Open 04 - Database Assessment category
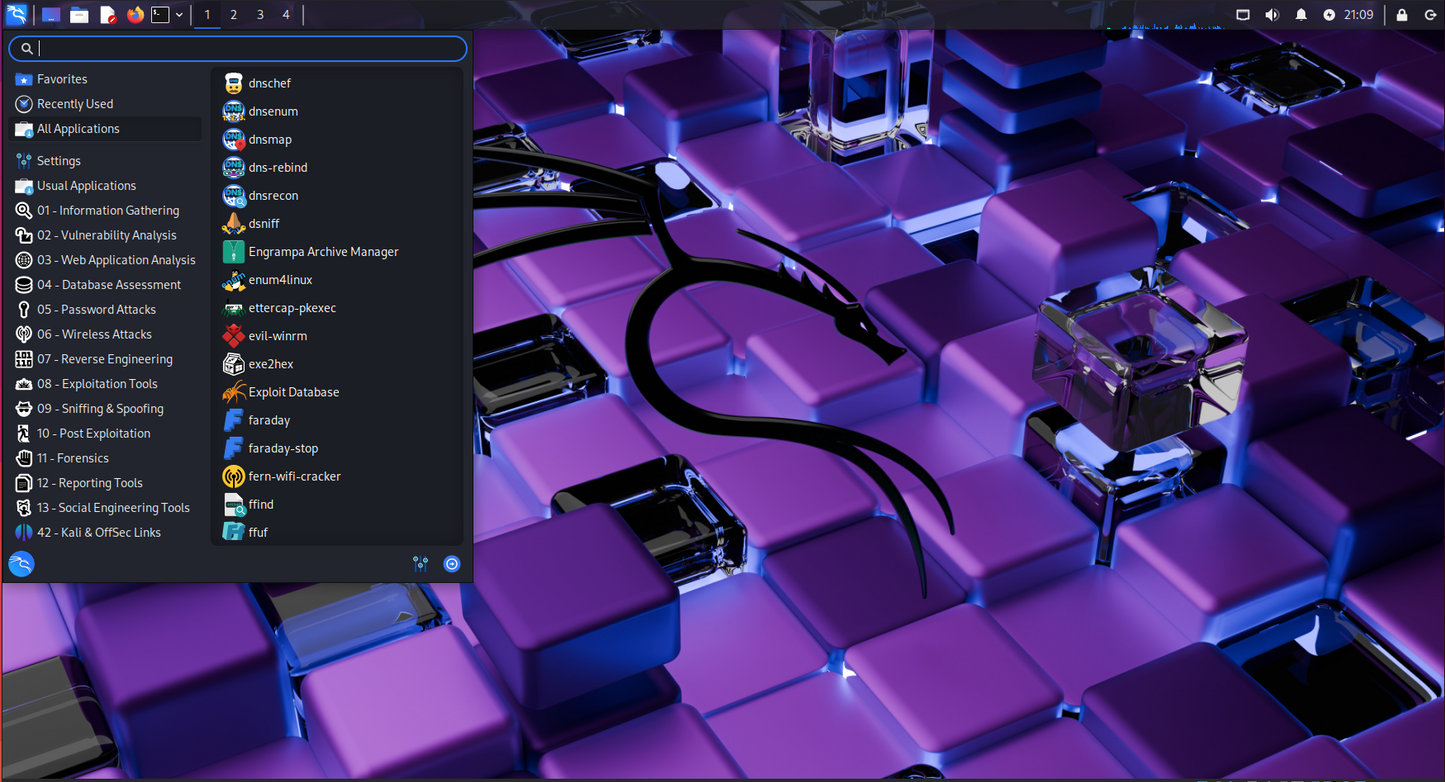Screen dimensions: 1445x782 point(105,285)
